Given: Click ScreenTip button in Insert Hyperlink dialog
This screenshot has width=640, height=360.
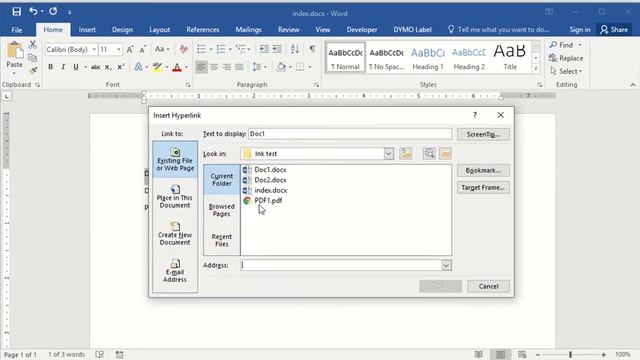Looking at the screenshot, I should pyautogui.click(x=483, y=134).
